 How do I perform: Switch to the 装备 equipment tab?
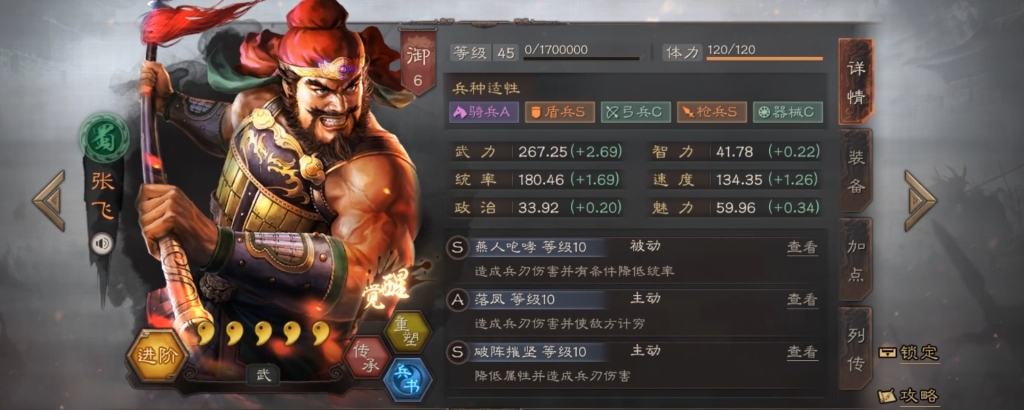pos(856,171)
